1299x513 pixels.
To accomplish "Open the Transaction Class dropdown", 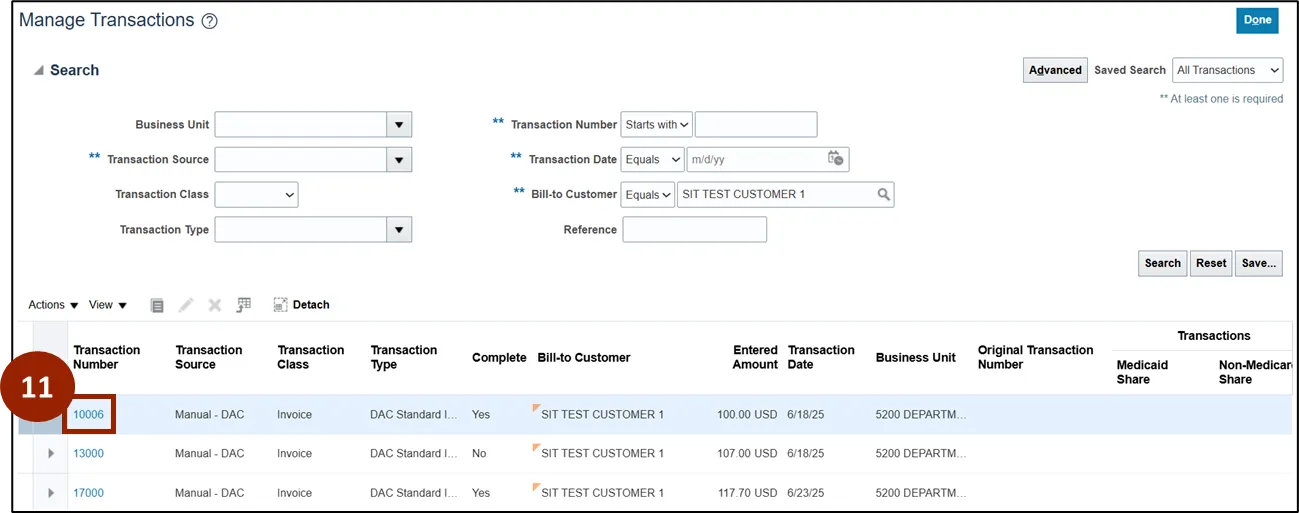I will tap(257, 194).
